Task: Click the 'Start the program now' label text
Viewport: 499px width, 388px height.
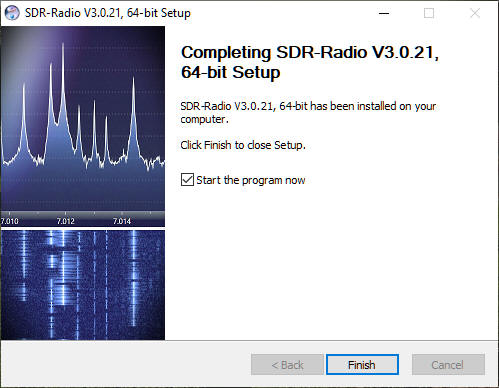Action: tap(251, 180)
